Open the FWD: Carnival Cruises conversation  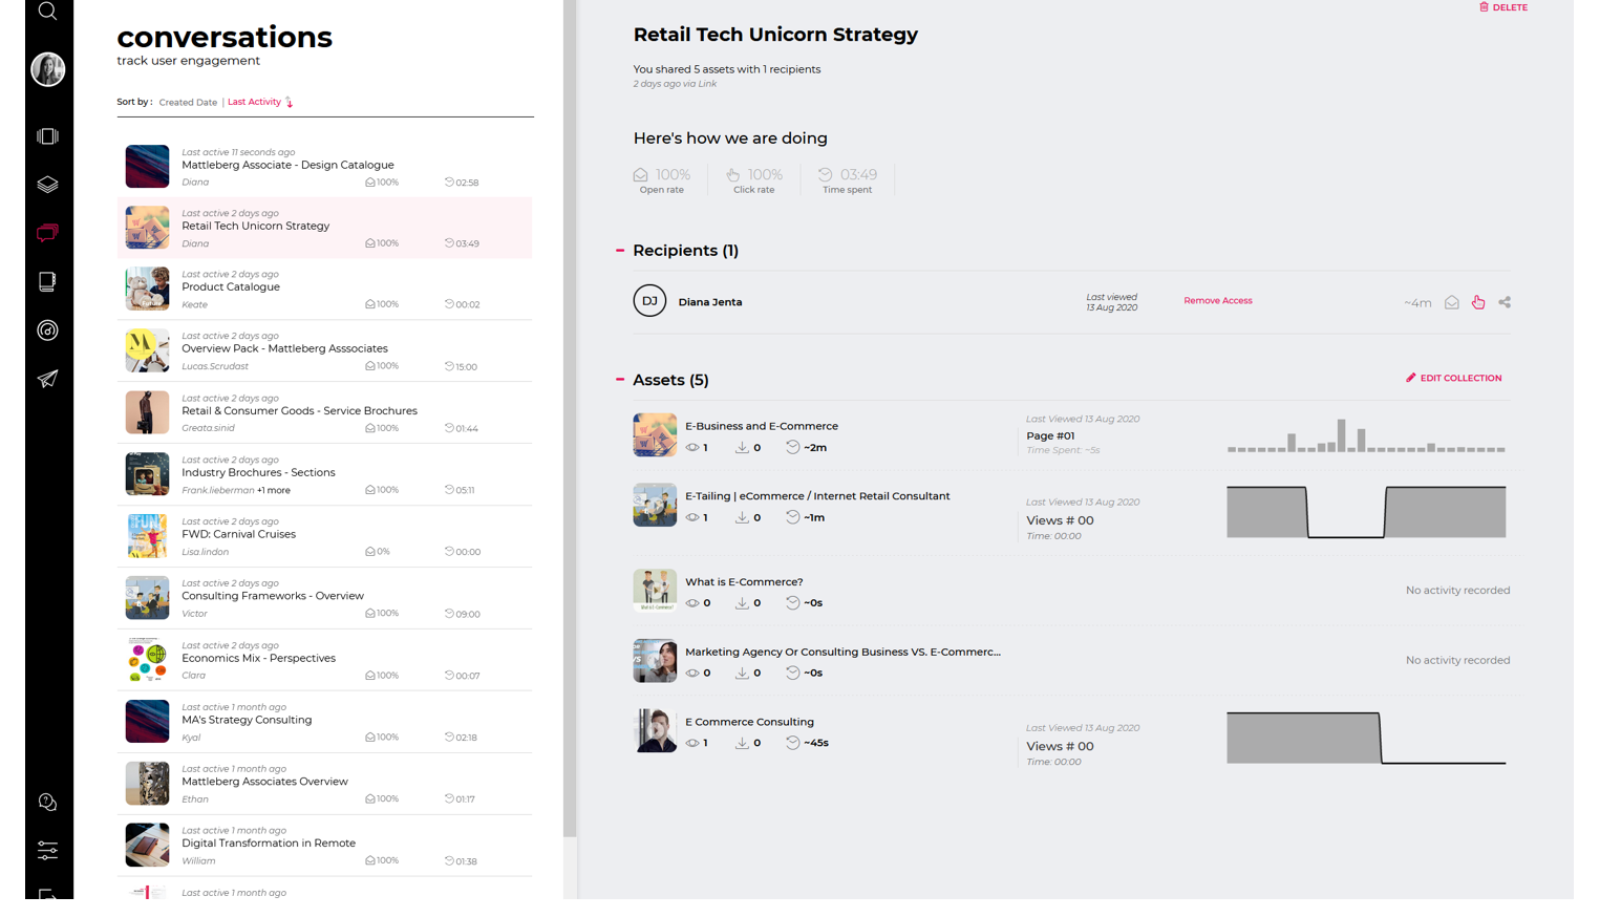[239, 534]
